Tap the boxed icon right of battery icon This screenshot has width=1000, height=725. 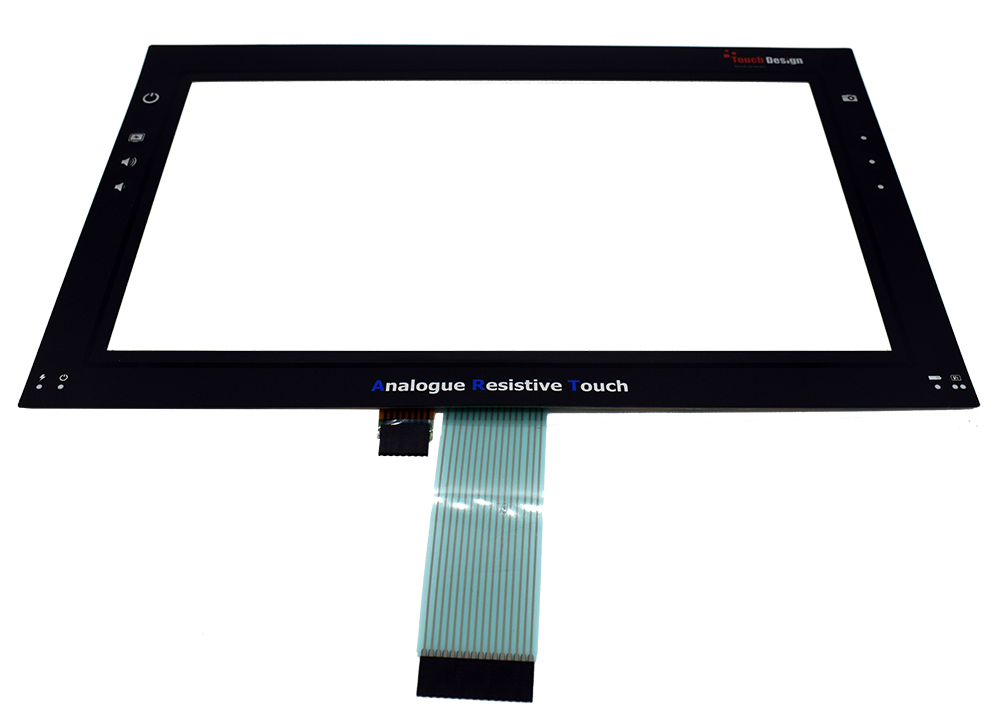point(956,377)
